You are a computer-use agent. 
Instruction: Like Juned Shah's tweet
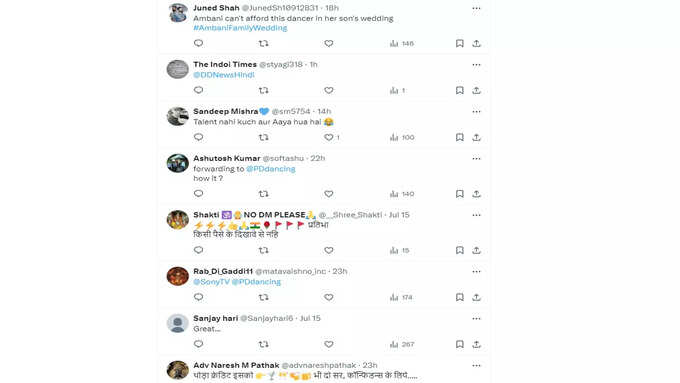pos(329,43)
